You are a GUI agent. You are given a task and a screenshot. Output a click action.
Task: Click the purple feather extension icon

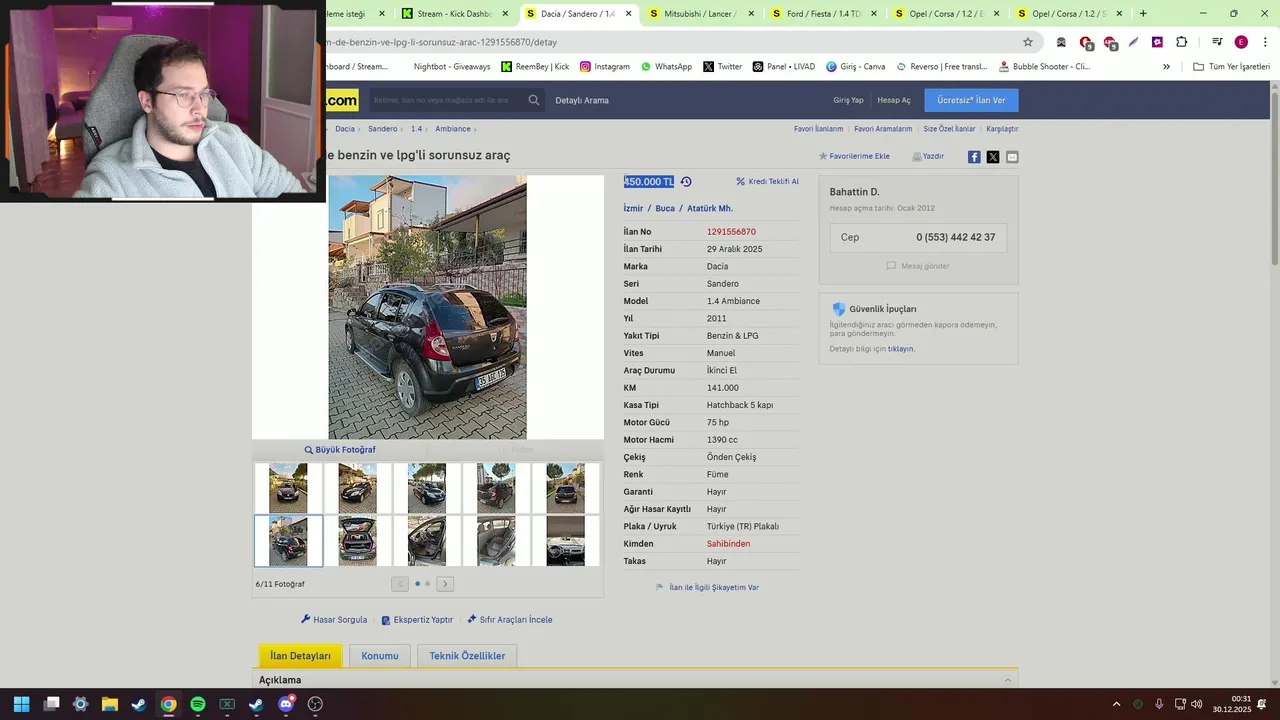coord(1133,42)
